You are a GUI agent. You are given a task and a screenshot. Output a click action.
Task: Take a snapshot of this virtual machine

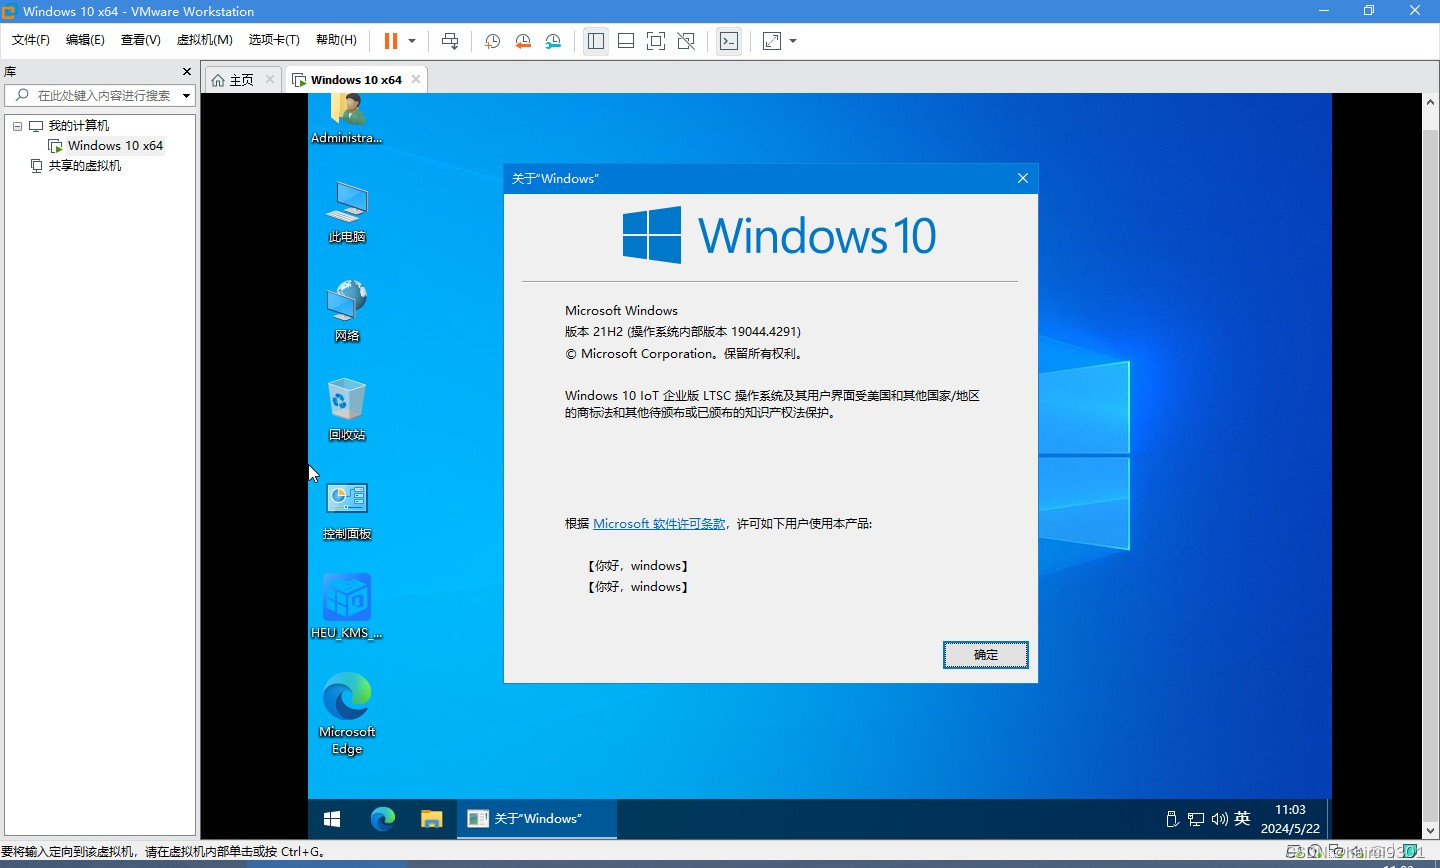pos(492,41)
